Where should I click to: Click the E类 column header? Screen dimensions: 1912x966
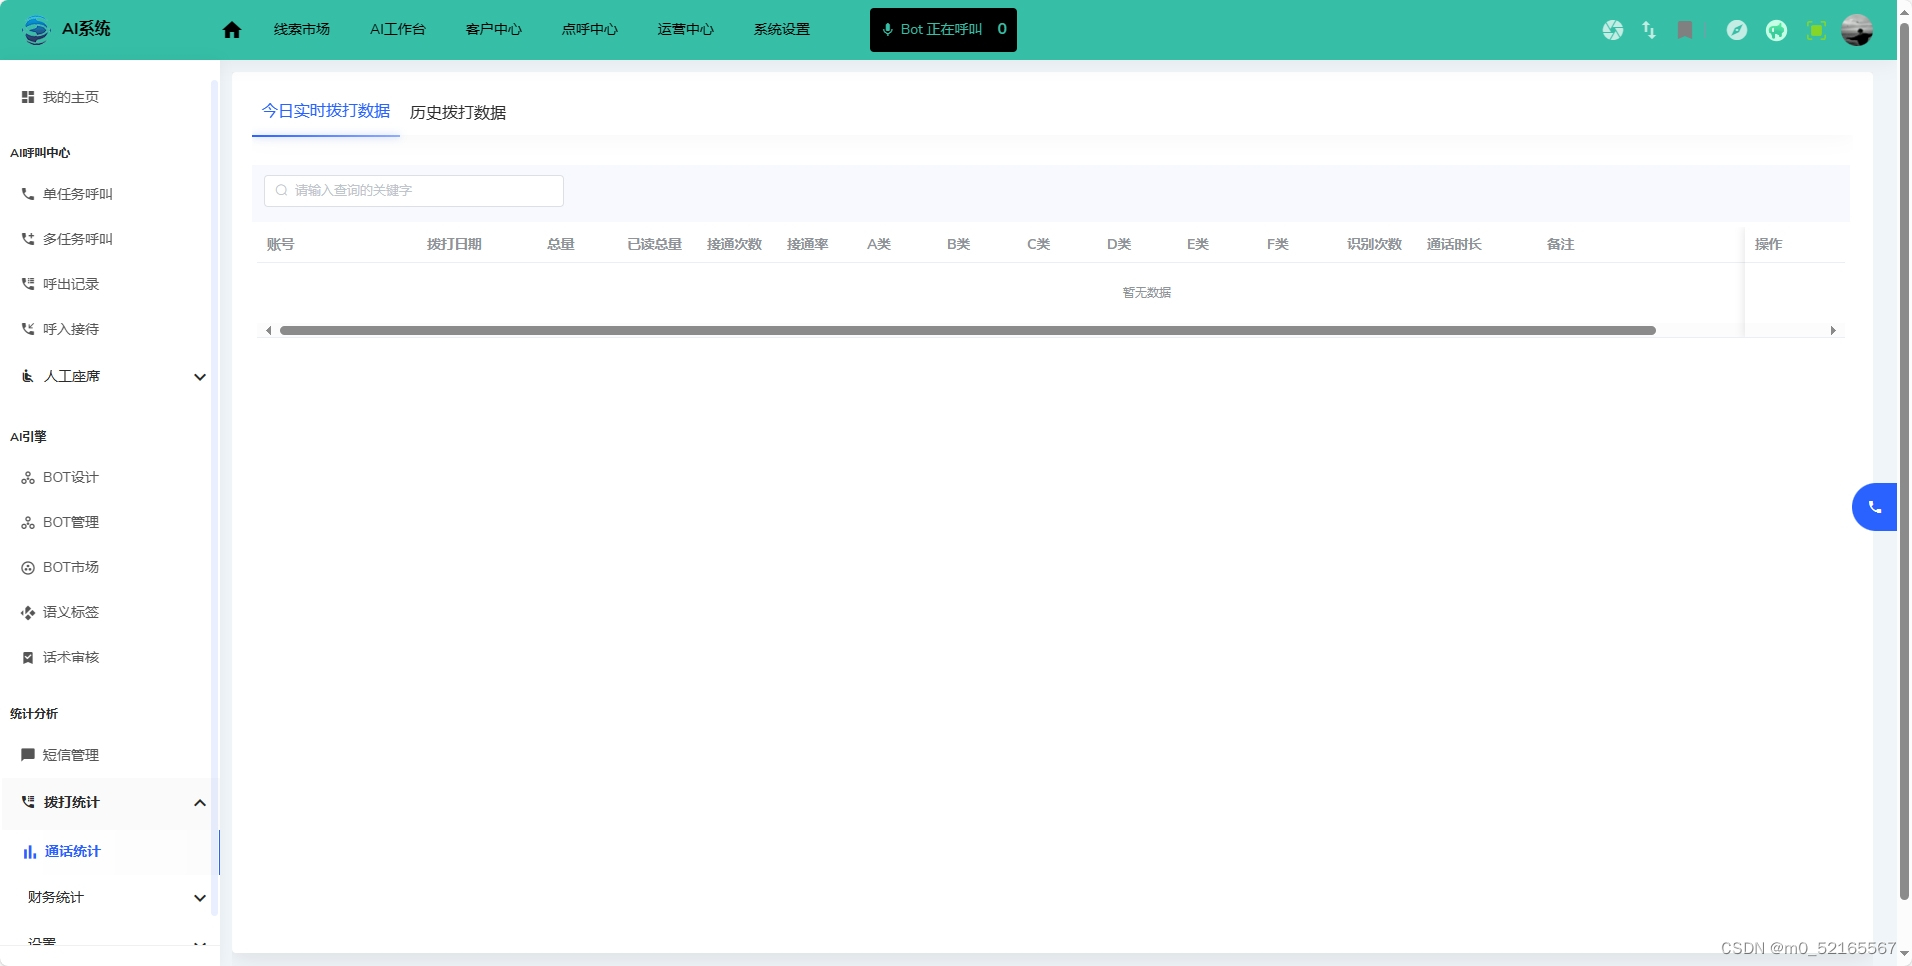1198,244
